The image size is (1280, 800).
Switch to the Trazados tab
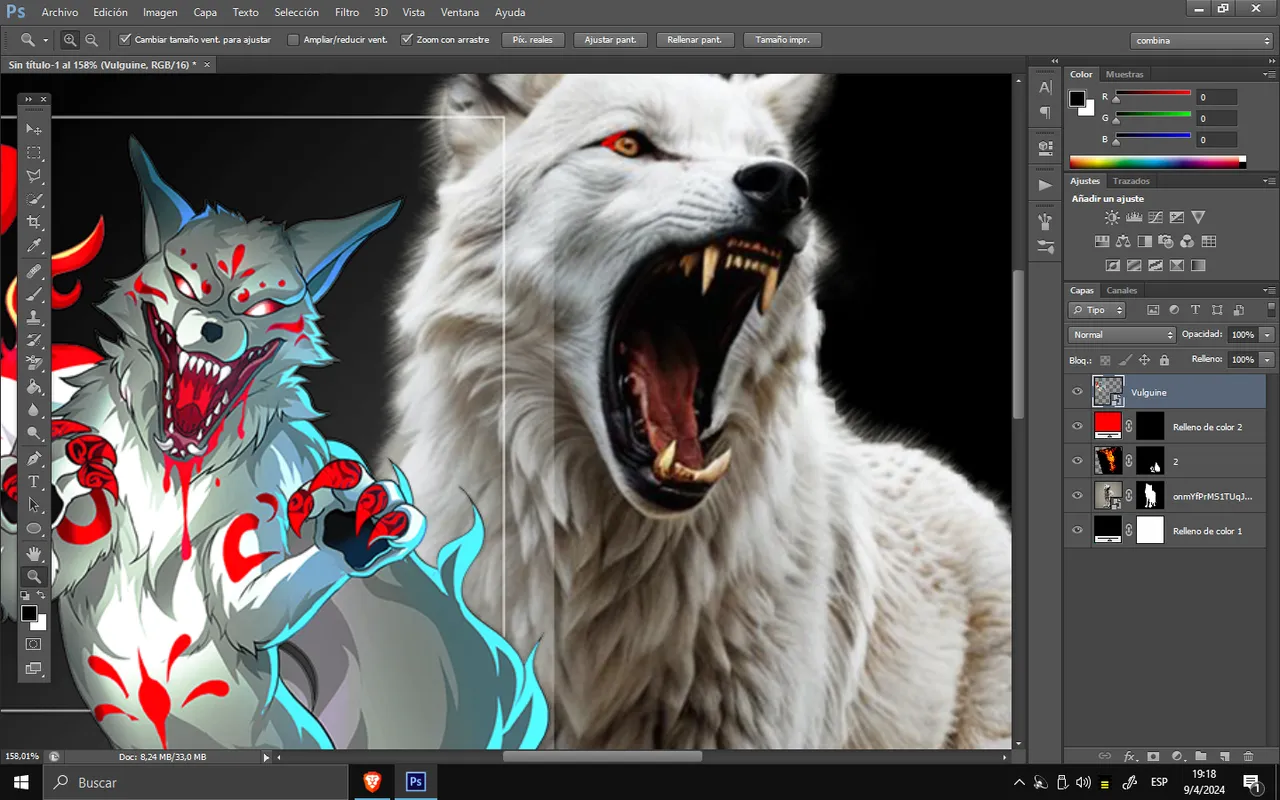(x=1131, y=181)
